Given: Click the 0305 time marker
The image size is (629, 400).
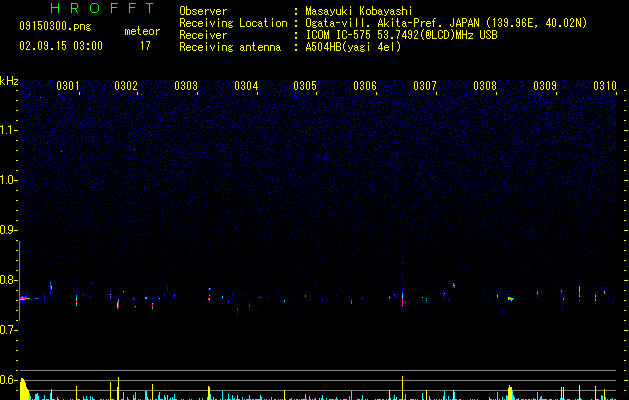Looking at the screenshot, I should [x=305, y=86].
